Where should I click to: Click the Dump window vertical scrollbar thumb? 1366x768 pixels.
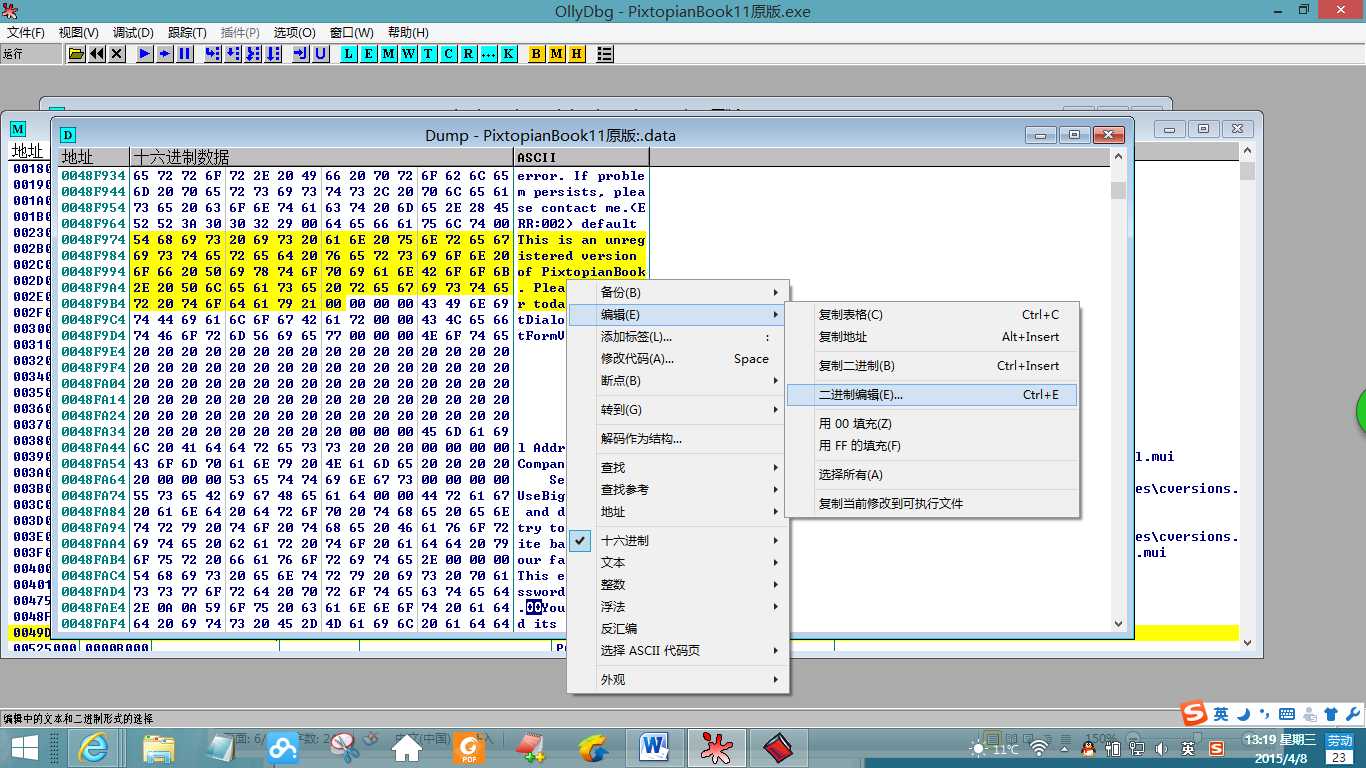tap(1118, 191)
